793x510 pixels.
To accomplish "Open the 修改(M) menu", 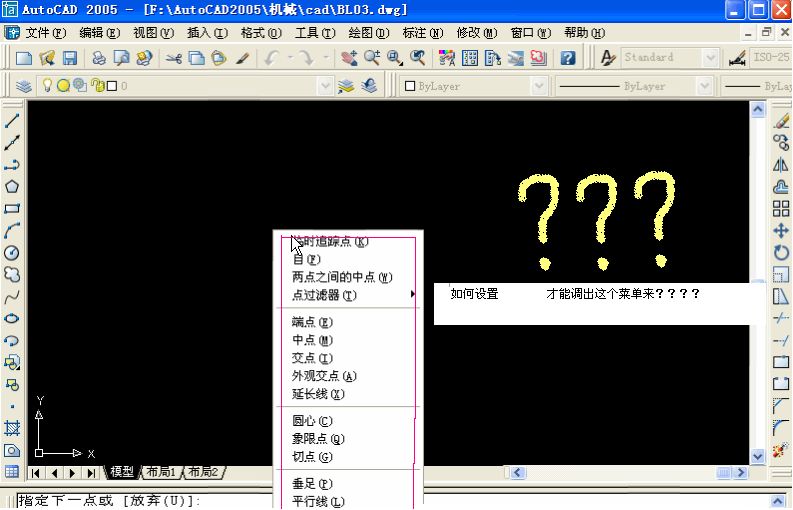I will coord(477,33).
